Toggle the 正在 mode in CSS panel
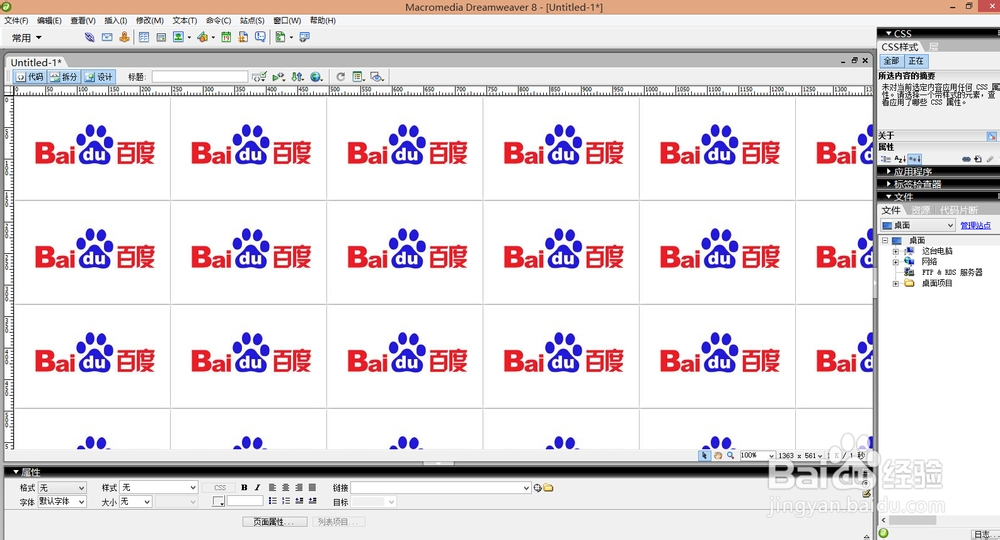Screen dimensions: 1000x540 pos(916,61)
